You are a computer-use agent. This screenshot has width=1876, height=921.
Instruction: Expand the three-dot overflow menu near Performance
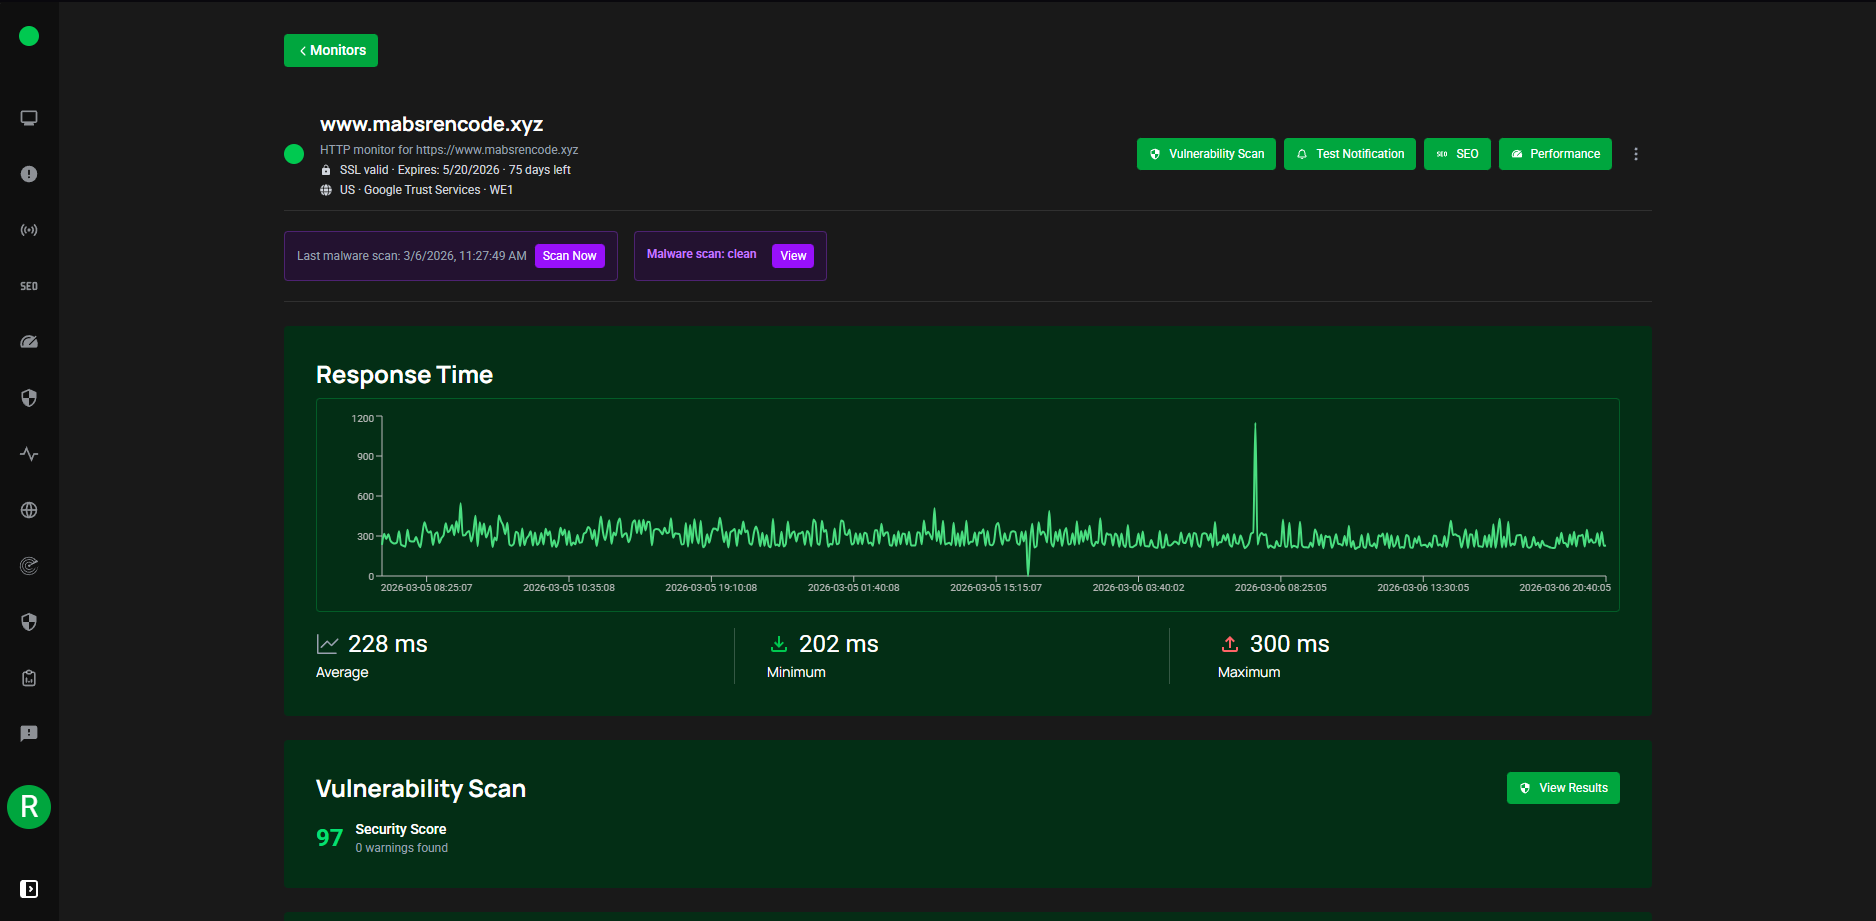click(1636, 154)
